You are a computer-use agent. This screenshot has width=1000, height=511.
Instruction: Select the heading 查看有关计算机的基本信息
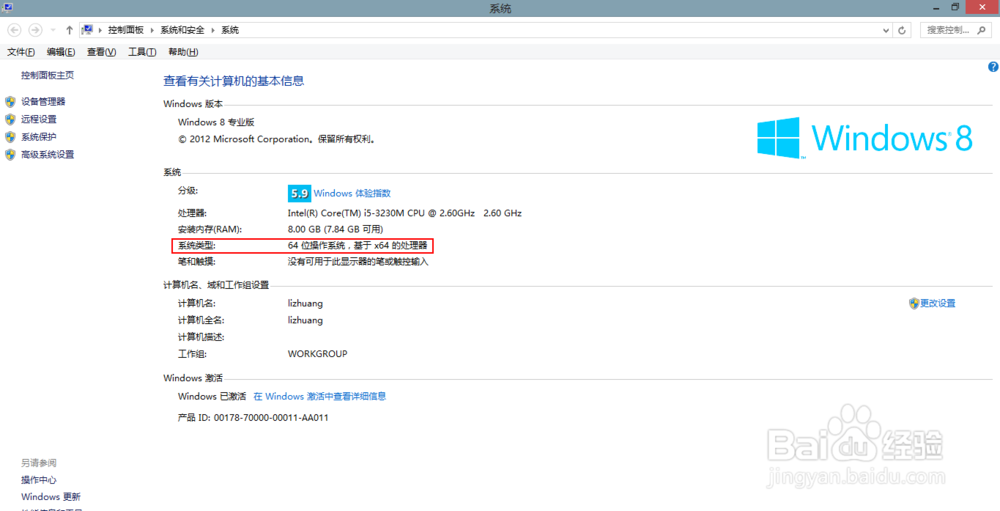point(234,81)
